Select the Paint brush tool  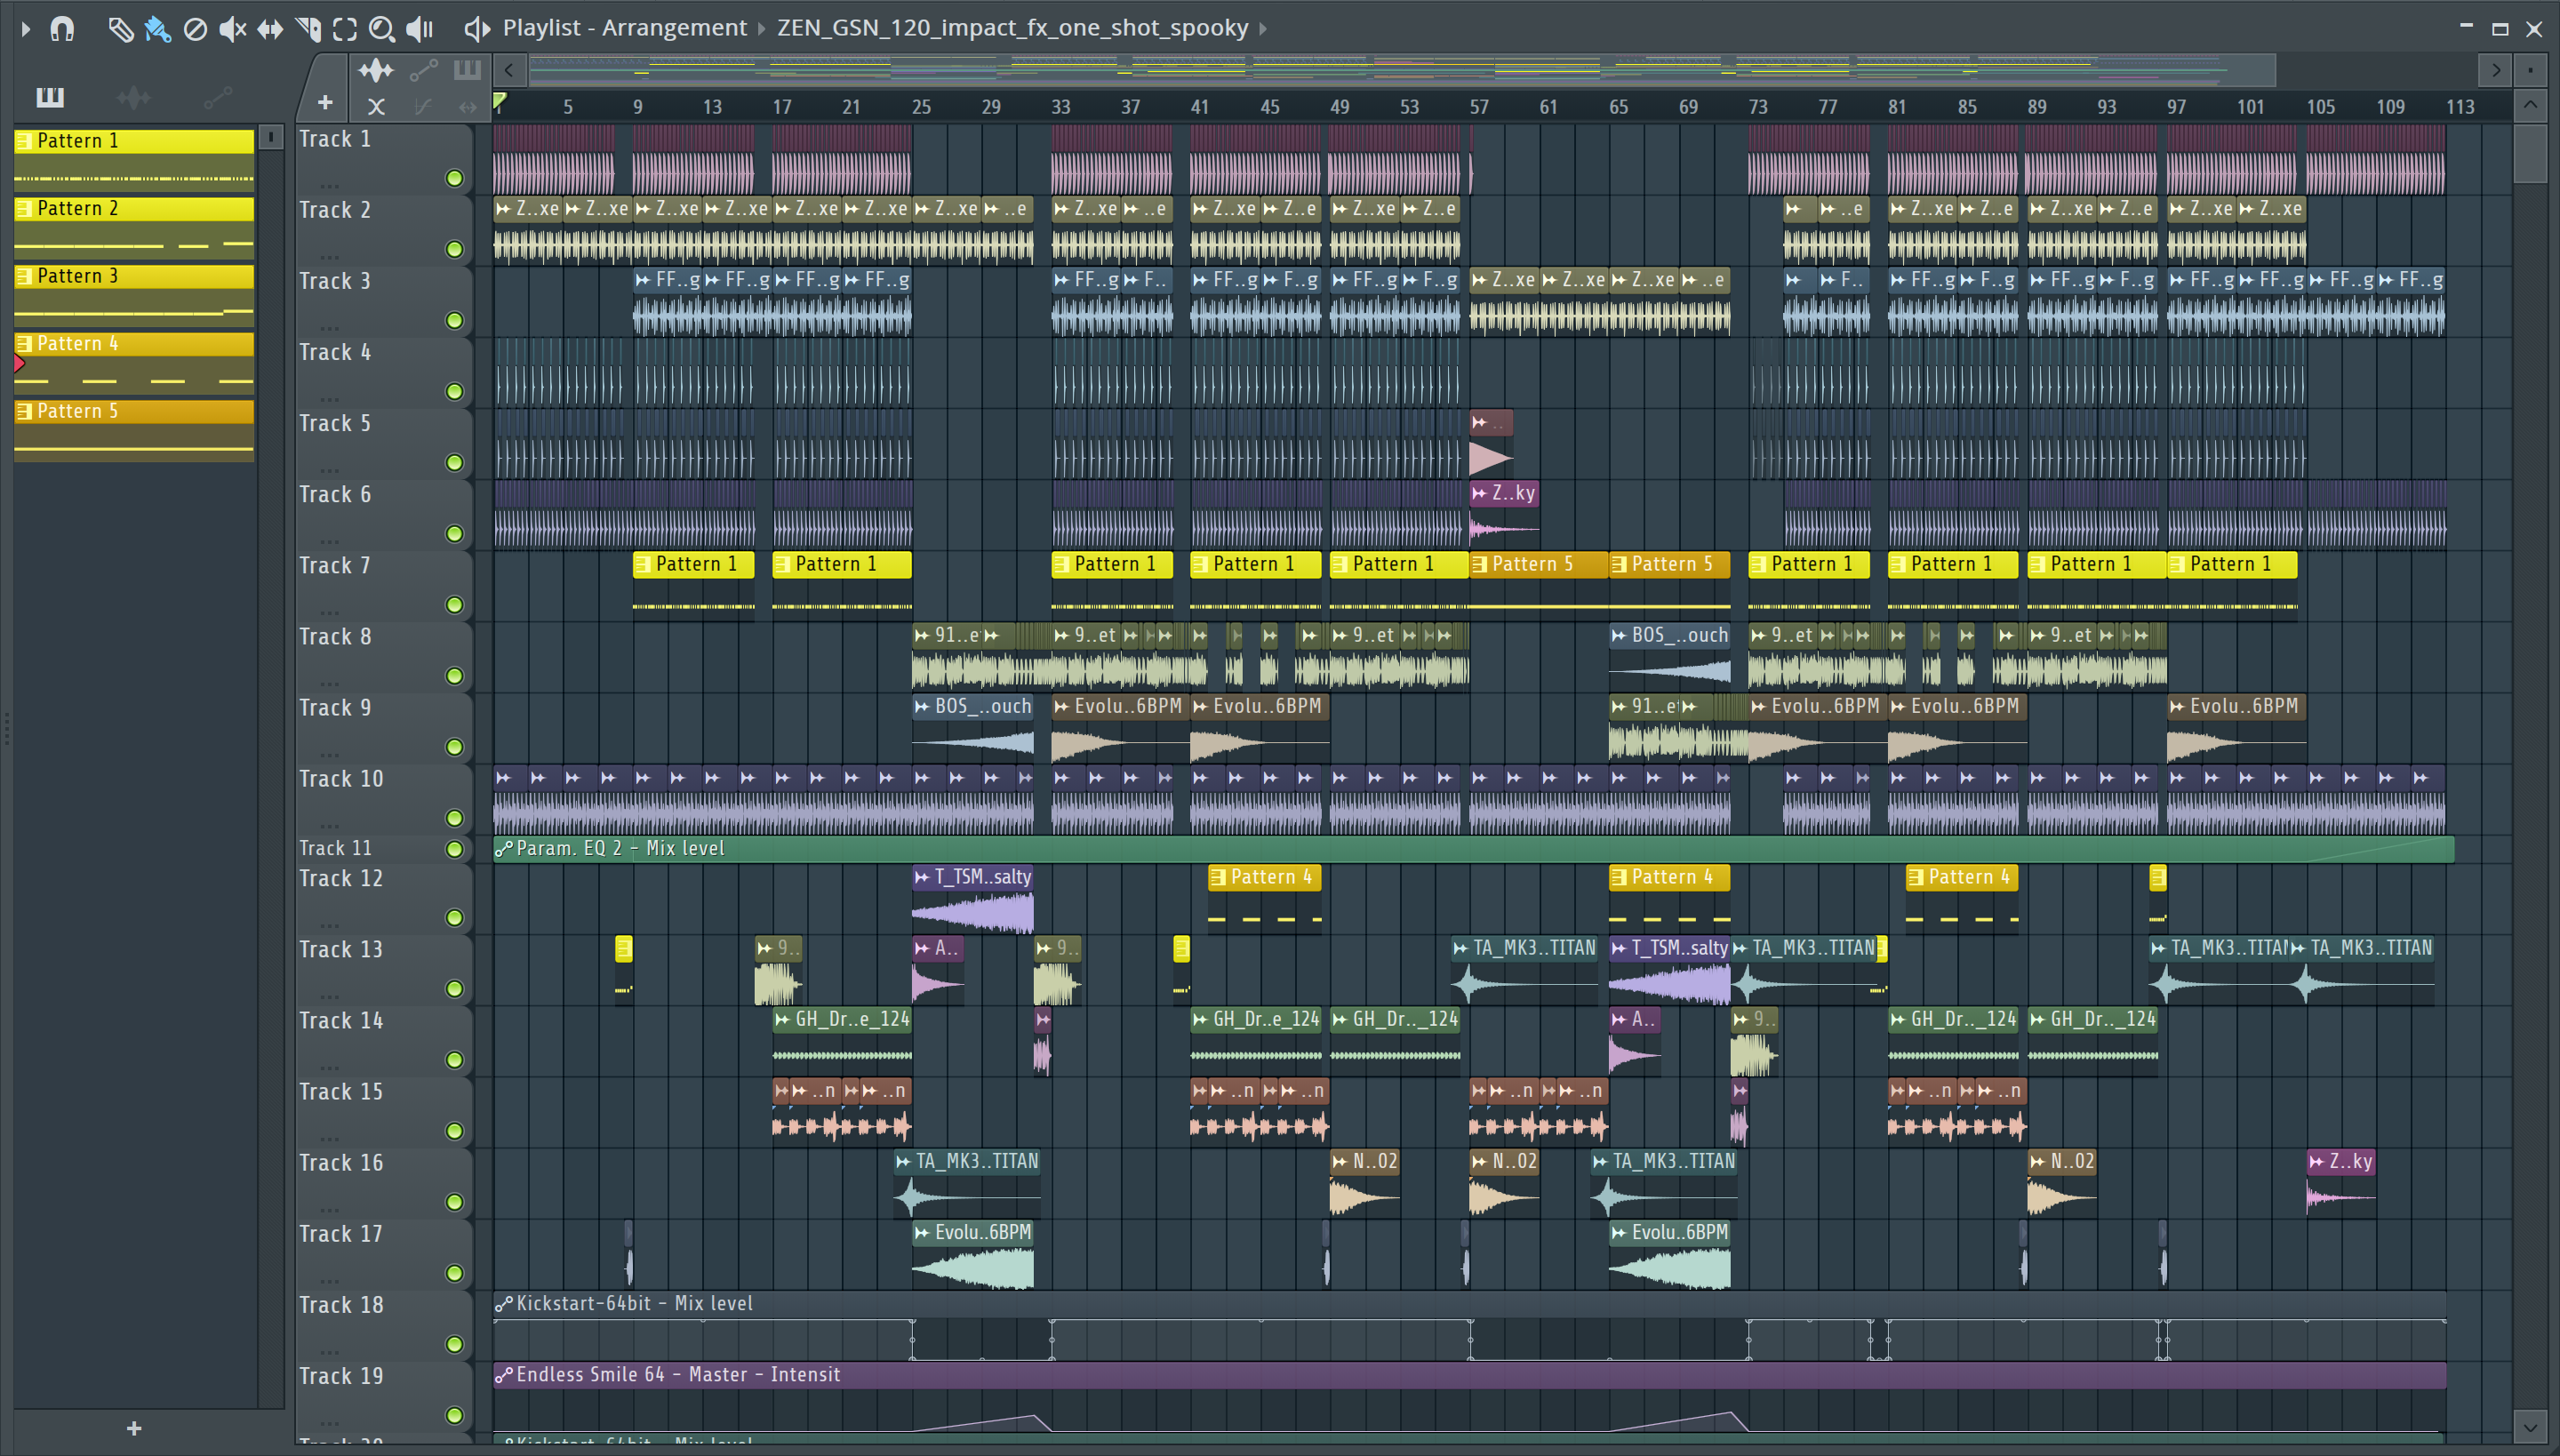(158, 28)
